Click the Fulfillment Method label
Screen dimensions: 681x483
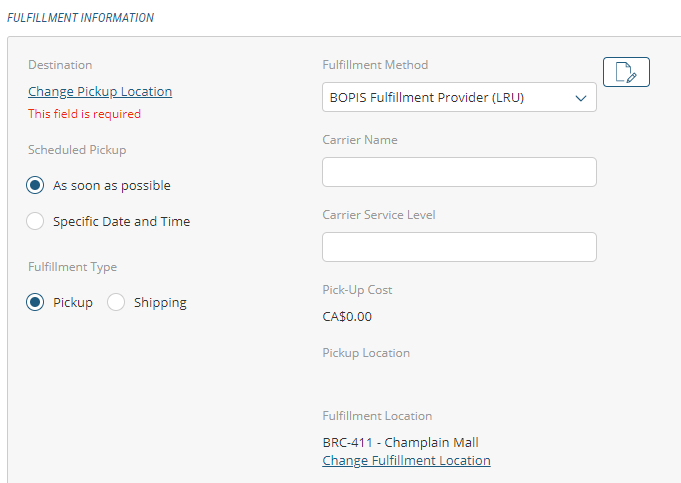pos(375,65)
